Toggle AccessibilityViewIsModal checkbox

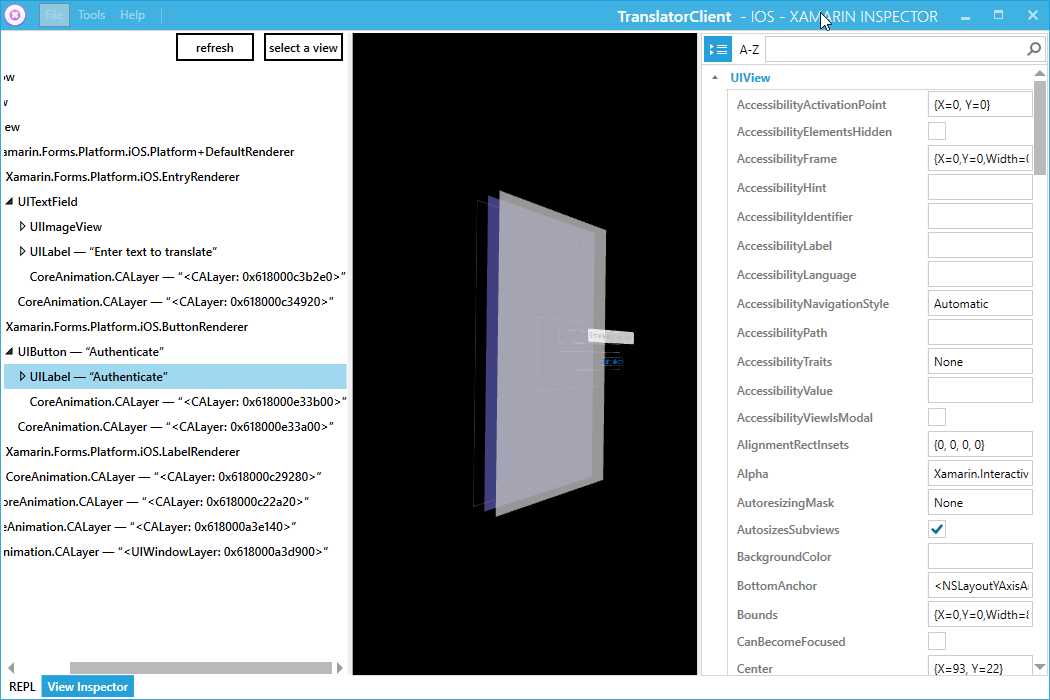tap(937, 417)
